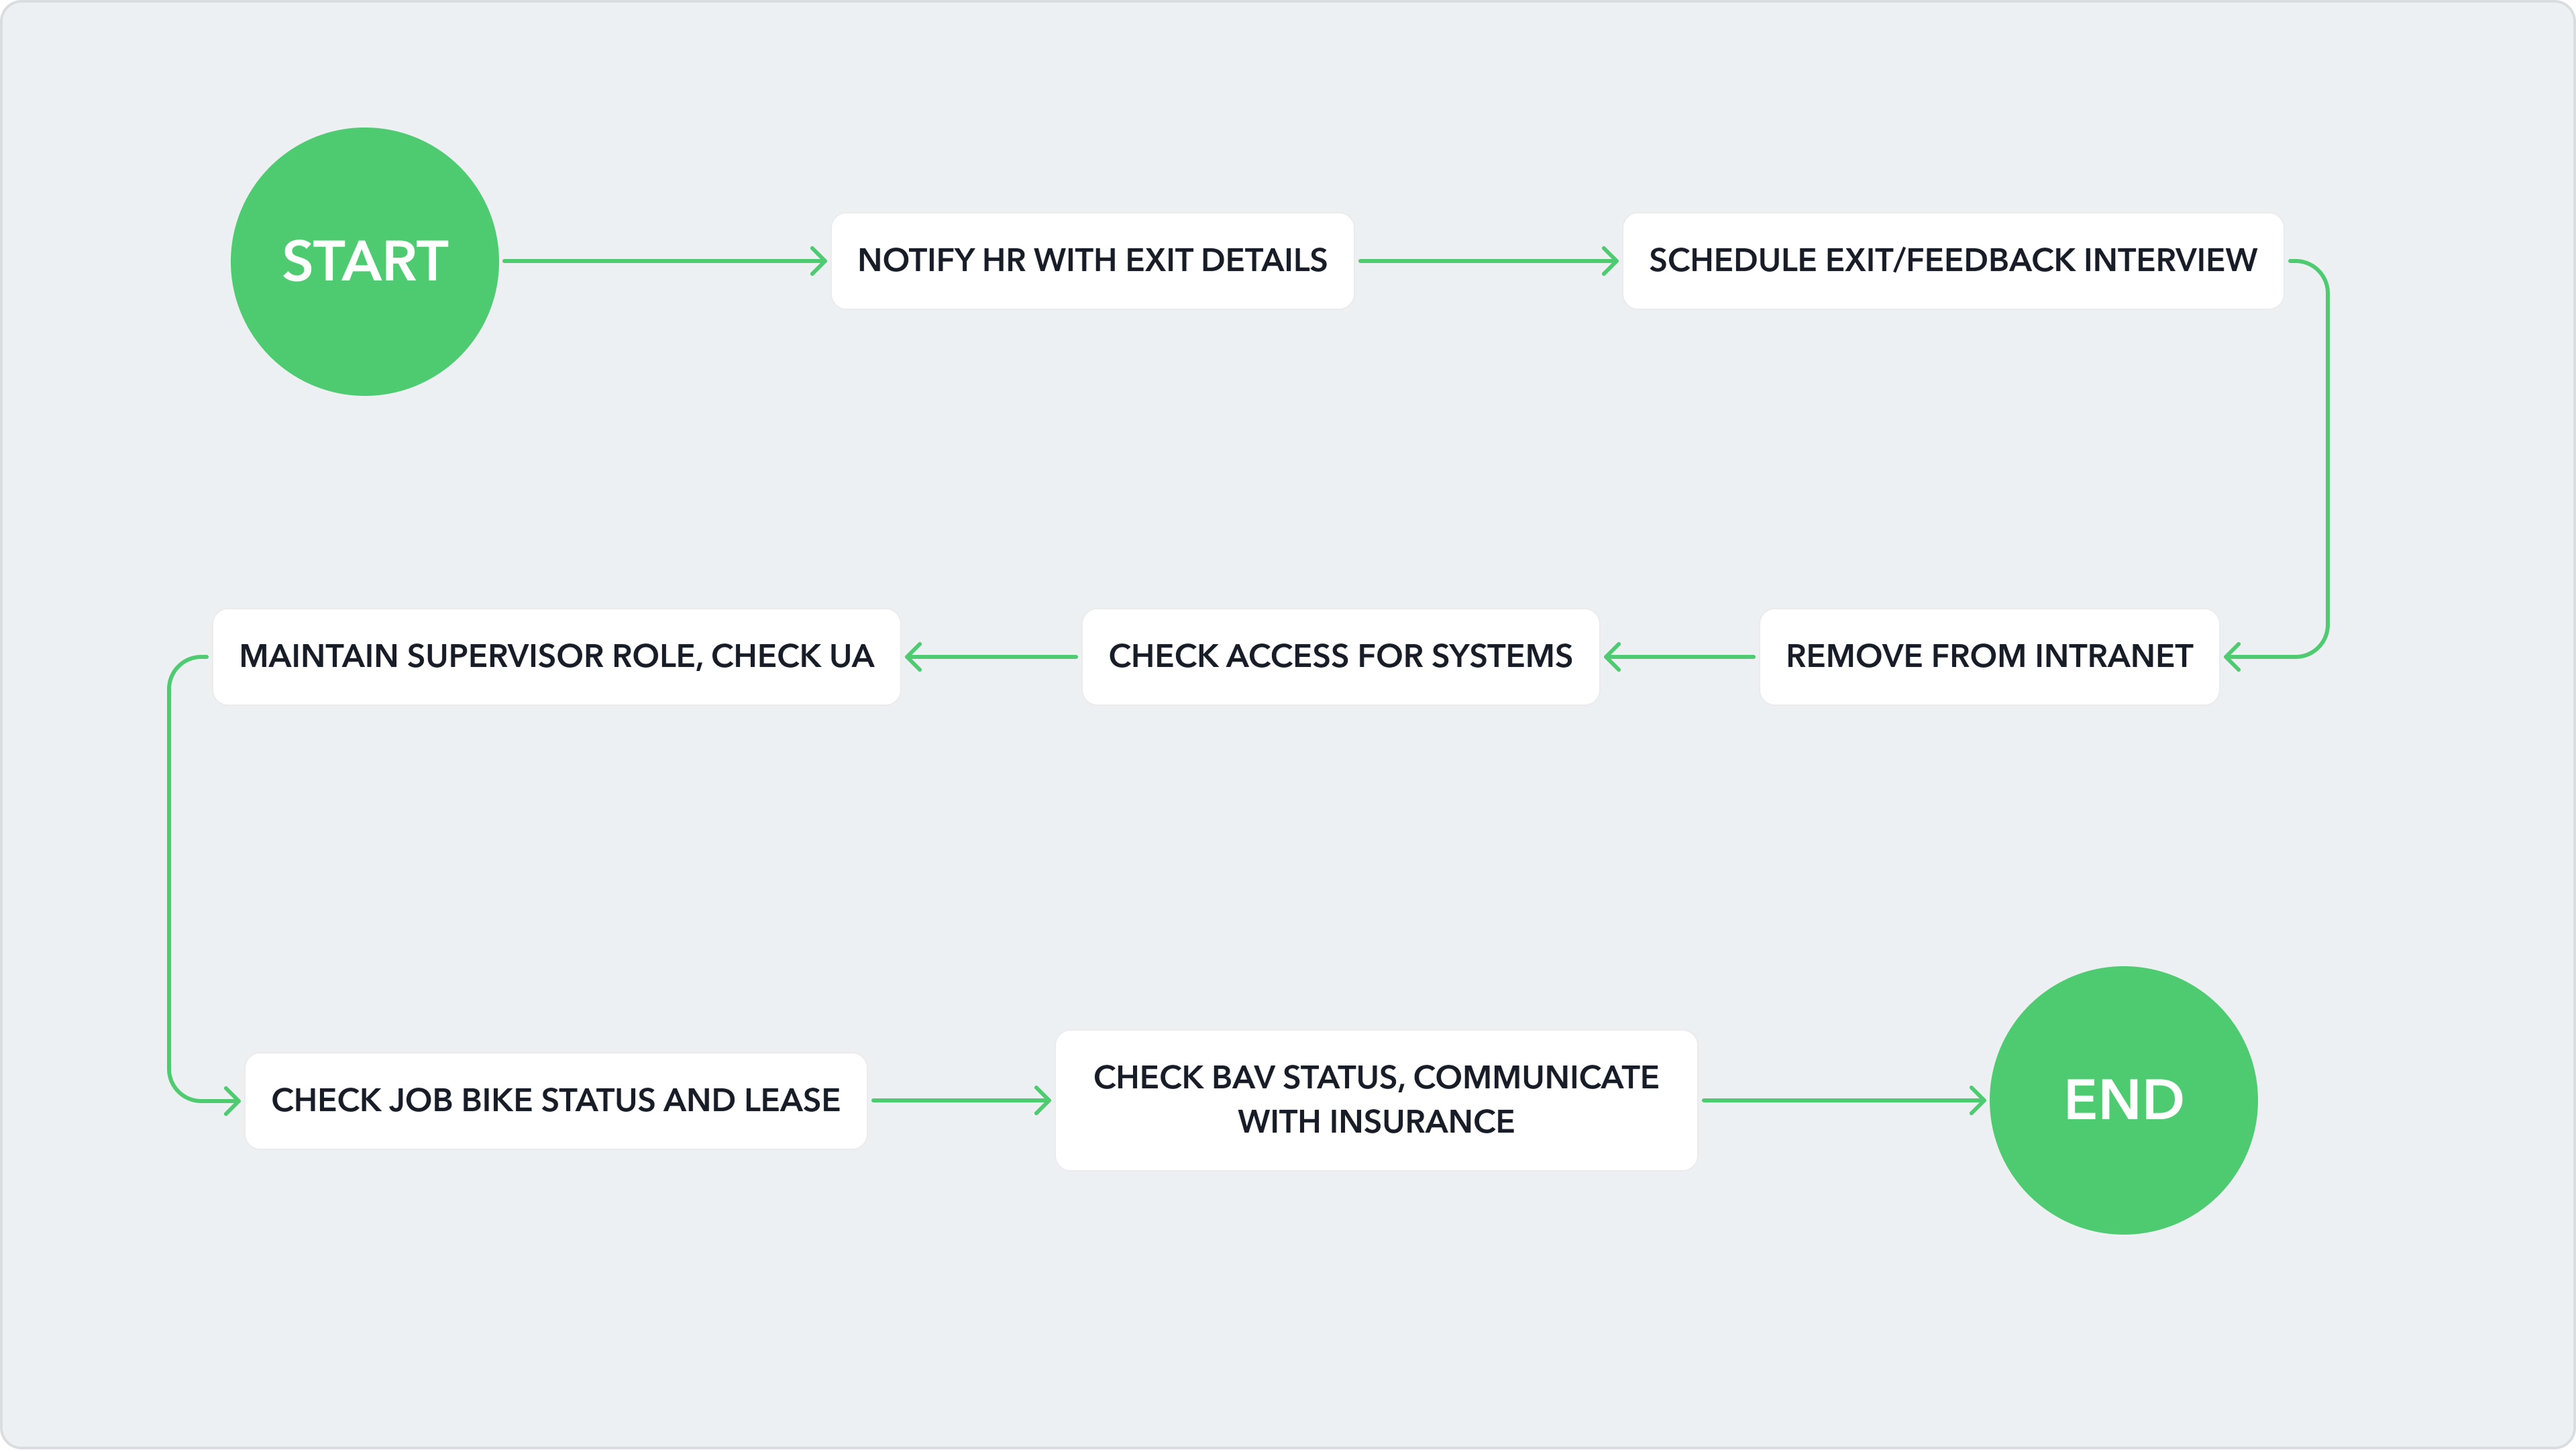The height and width of the screenshot is (1452, 2576).
Task: Click arrow from Remove From Intranet to Check Access
Action: [1680, 657]
